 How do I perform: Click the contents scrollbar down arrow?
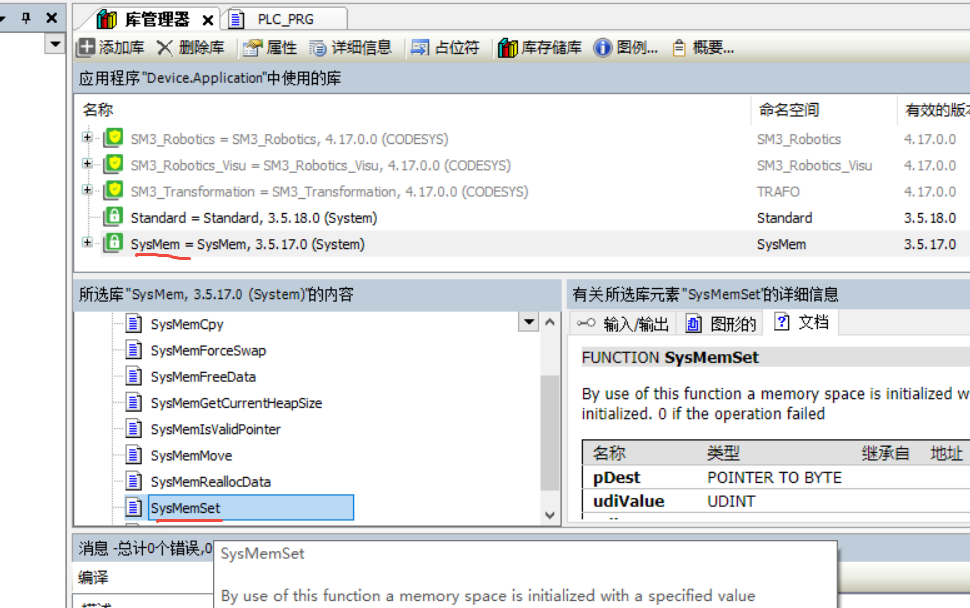pyautogui.click(x=549, y=515)
